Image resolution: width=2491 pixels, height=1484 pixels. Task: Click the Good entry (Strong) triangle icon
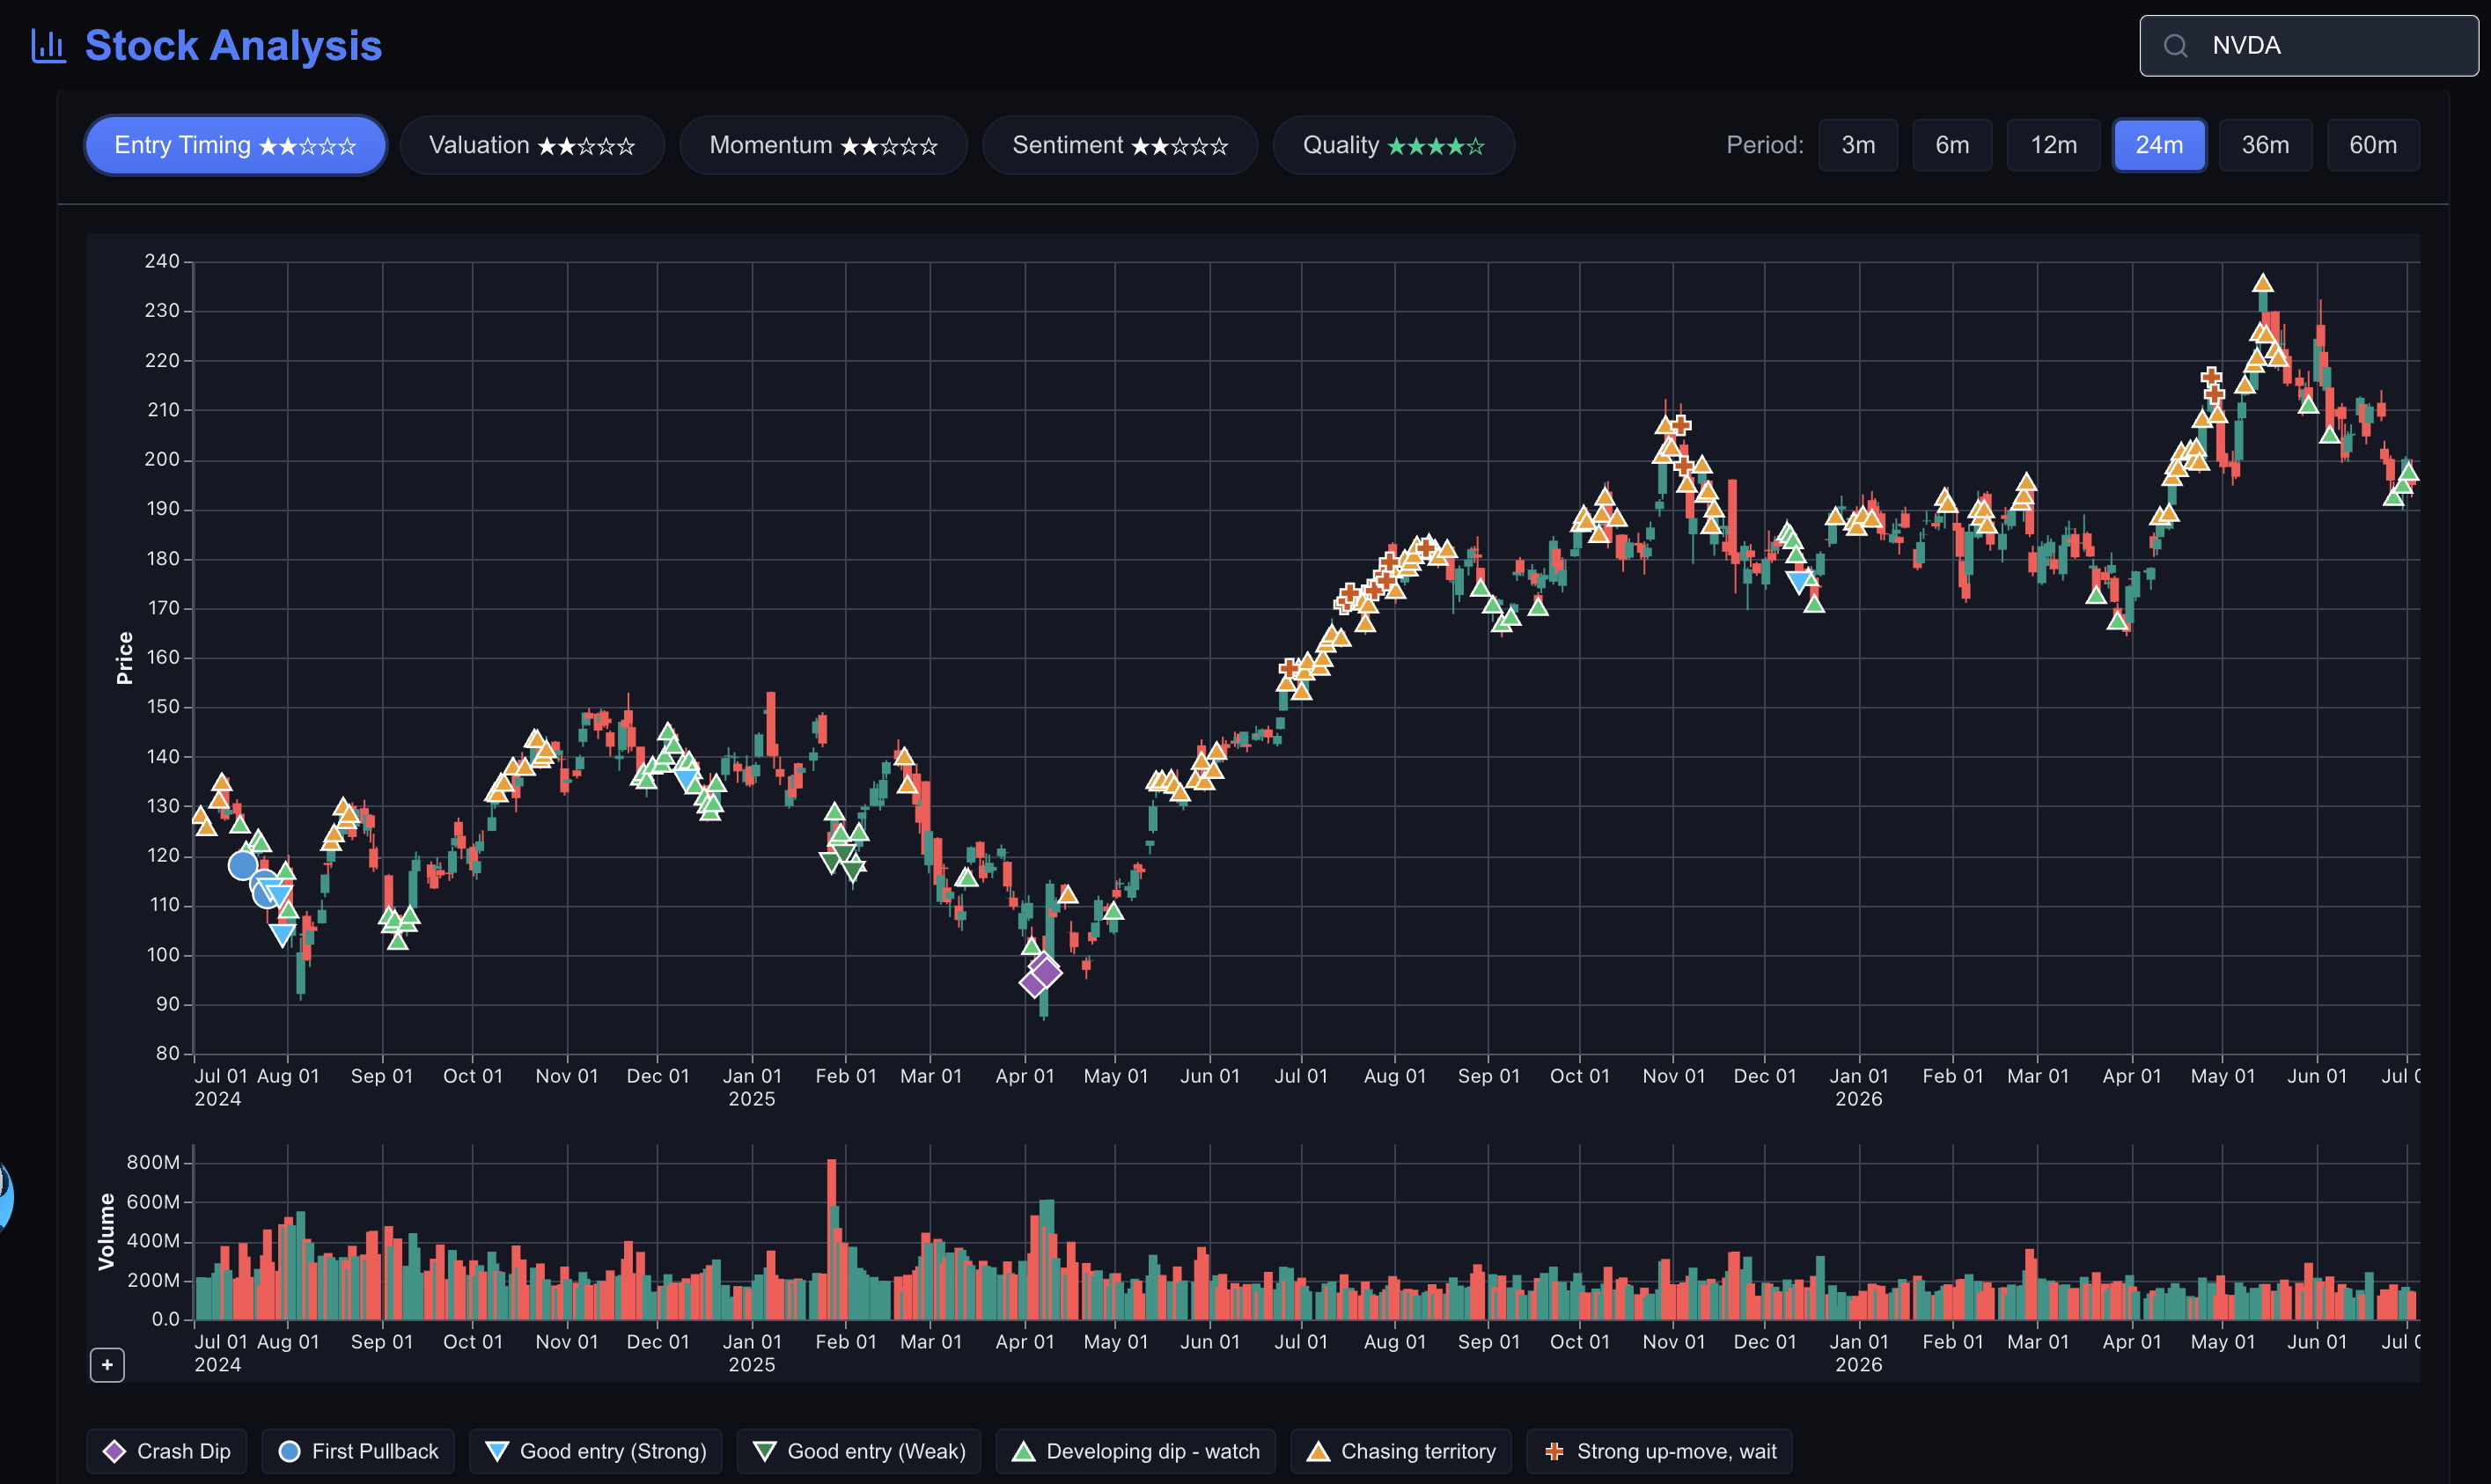(497, 1451)
